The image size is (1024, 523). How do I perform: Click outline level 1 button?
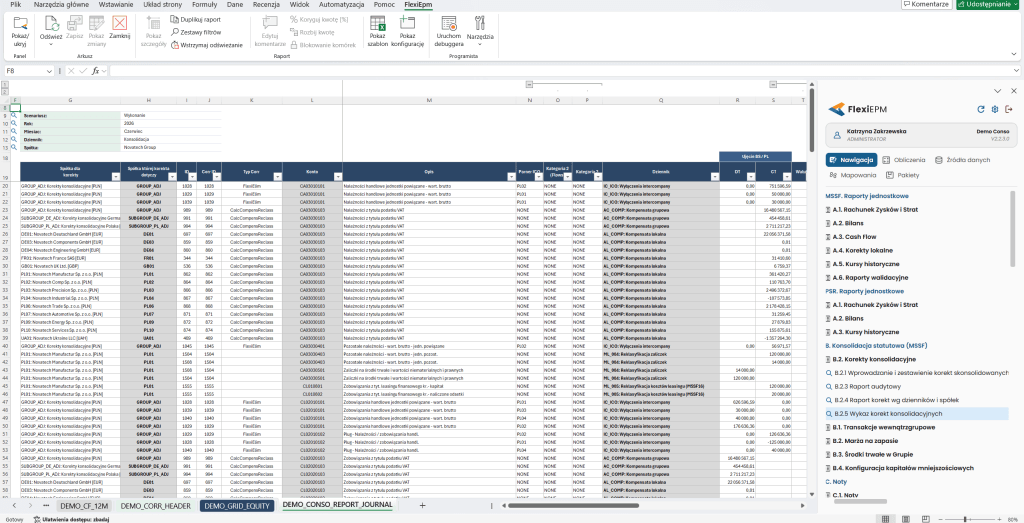coord(5,85)
